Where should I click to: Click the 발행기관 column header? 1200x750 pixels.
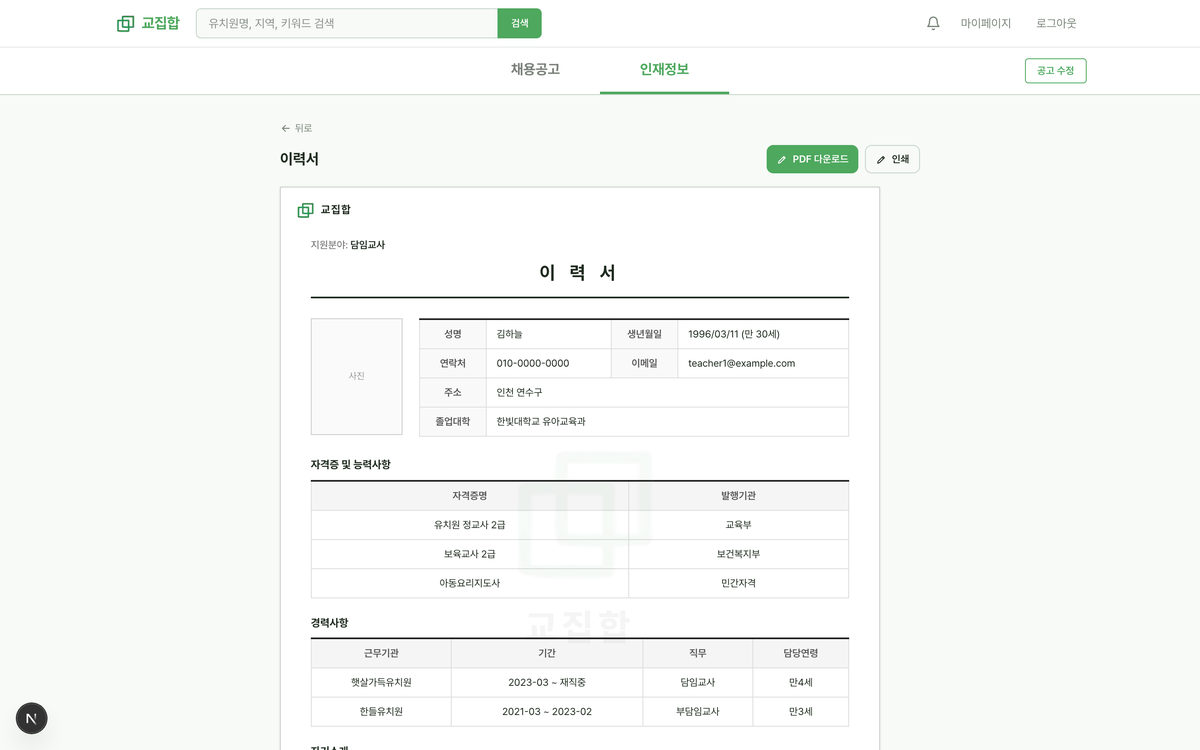click(x=739, y=496)
